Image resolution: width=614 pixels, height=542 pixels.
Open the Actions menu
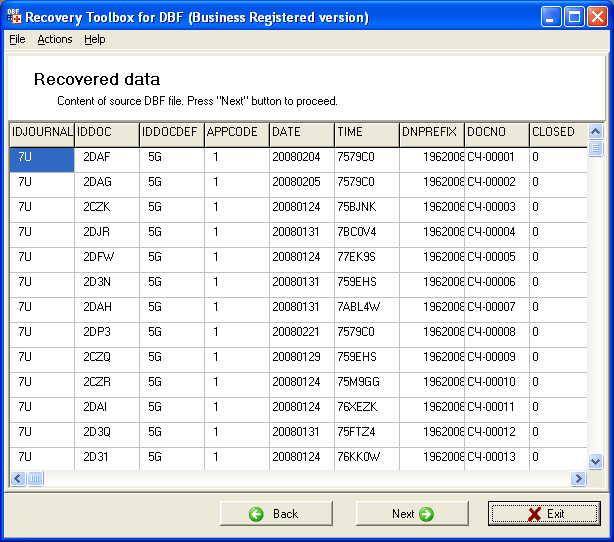click(x=55, y=39)
